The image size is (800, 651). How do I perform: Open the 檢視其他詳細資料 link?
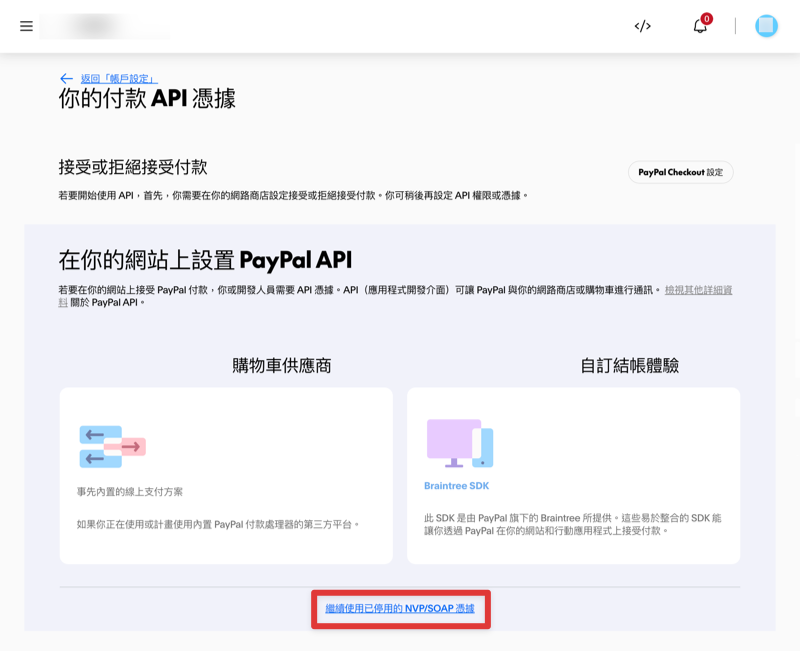point(698,290)
